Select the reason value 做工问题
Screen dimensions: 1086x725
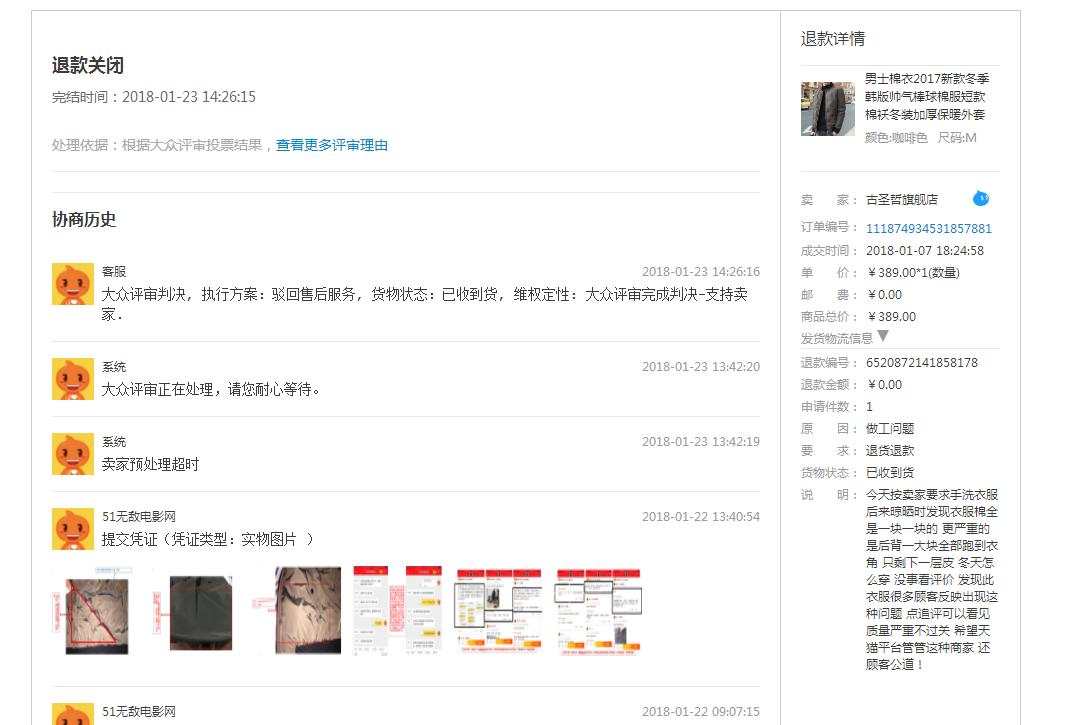coord(890,429)
